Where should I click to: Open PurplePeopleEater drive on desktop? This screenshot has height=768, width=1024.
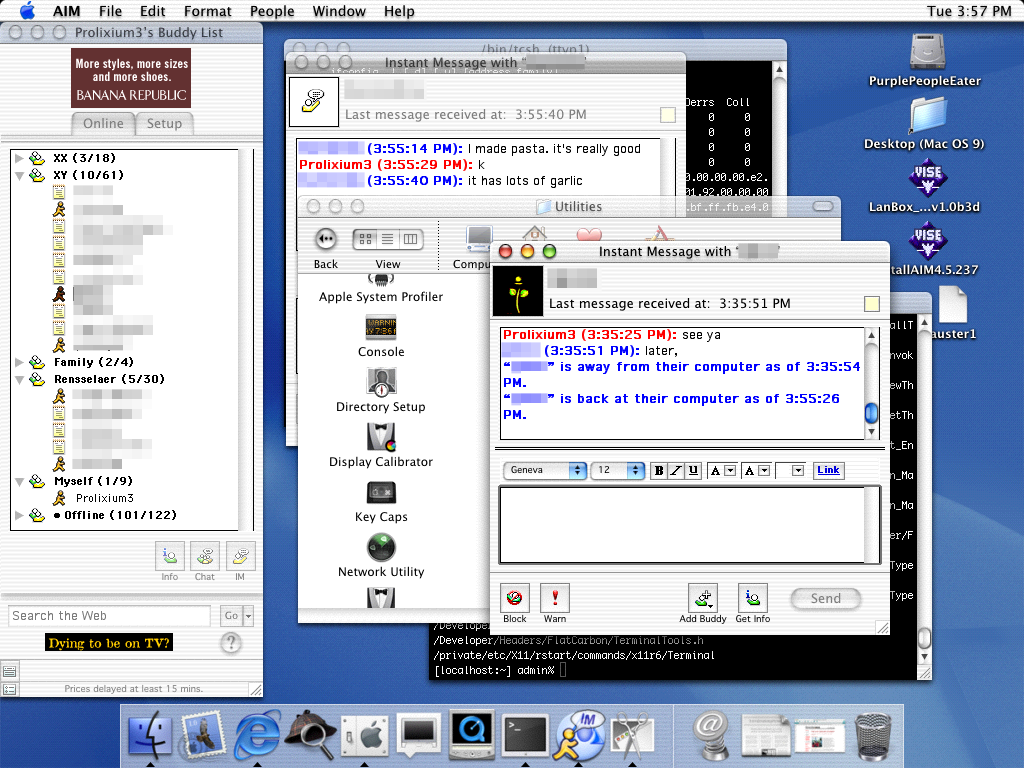[x=927, y=52]
